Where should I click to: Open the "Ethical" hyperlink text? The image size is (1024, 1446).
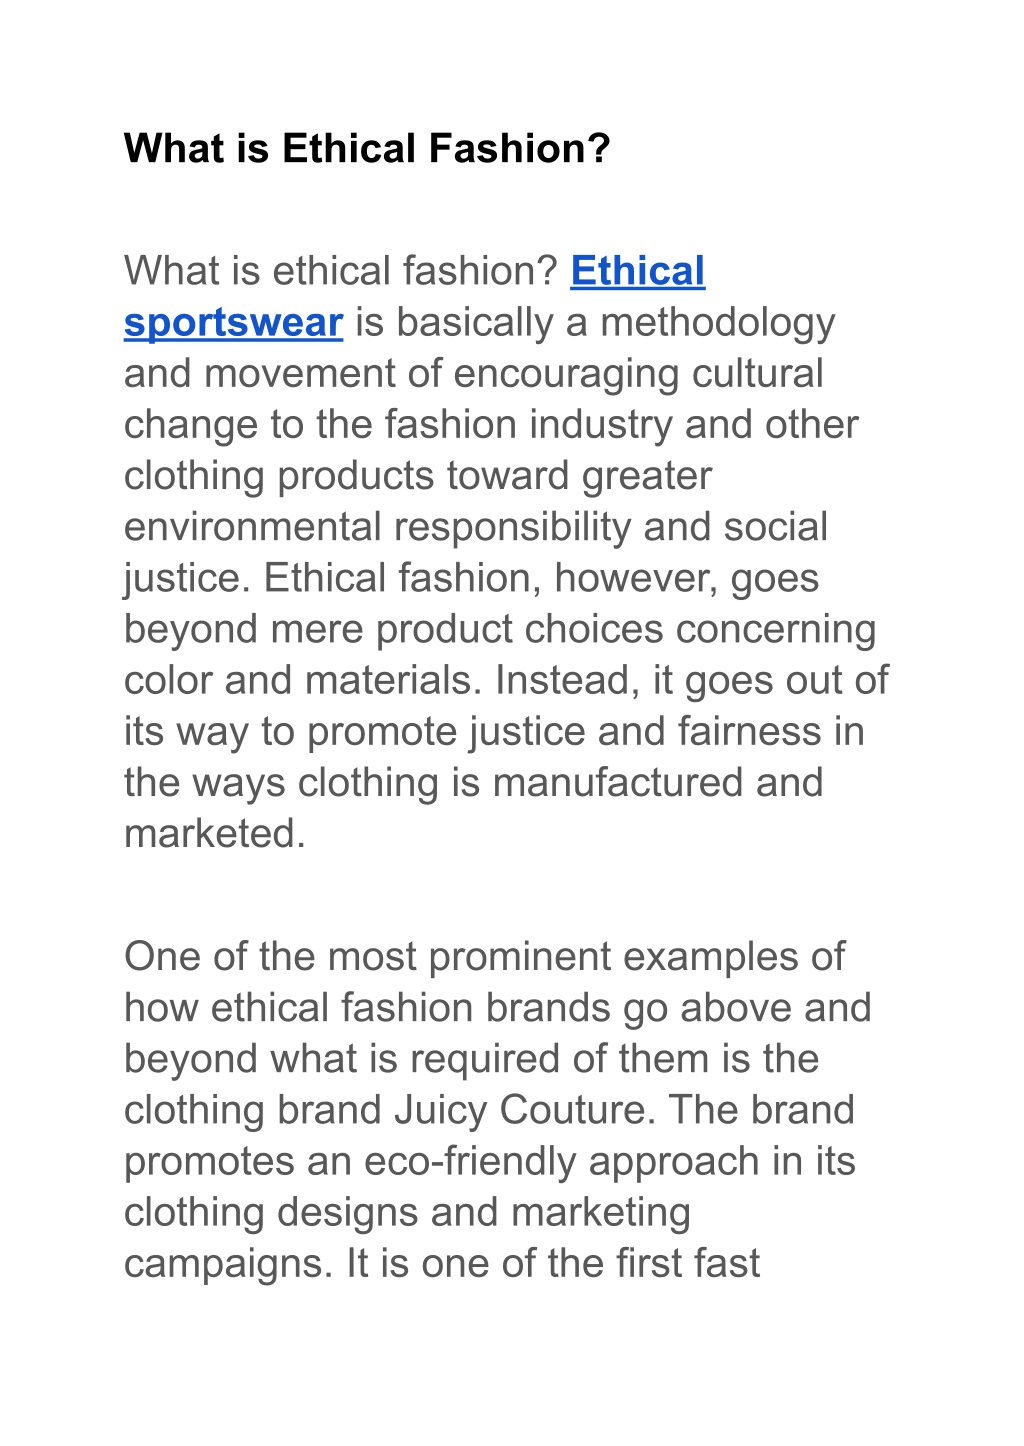pyautogui.click(x=637, y=272)
